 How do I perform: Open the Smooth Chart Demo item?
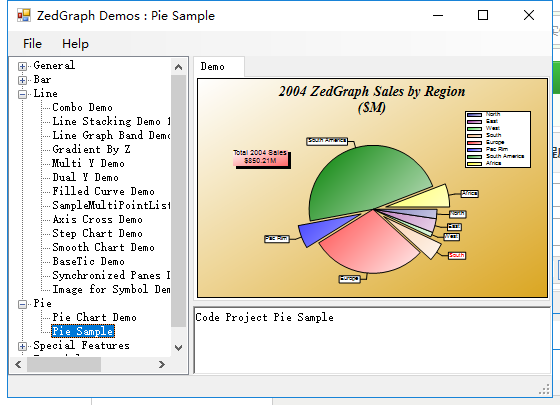pos(104,248)
